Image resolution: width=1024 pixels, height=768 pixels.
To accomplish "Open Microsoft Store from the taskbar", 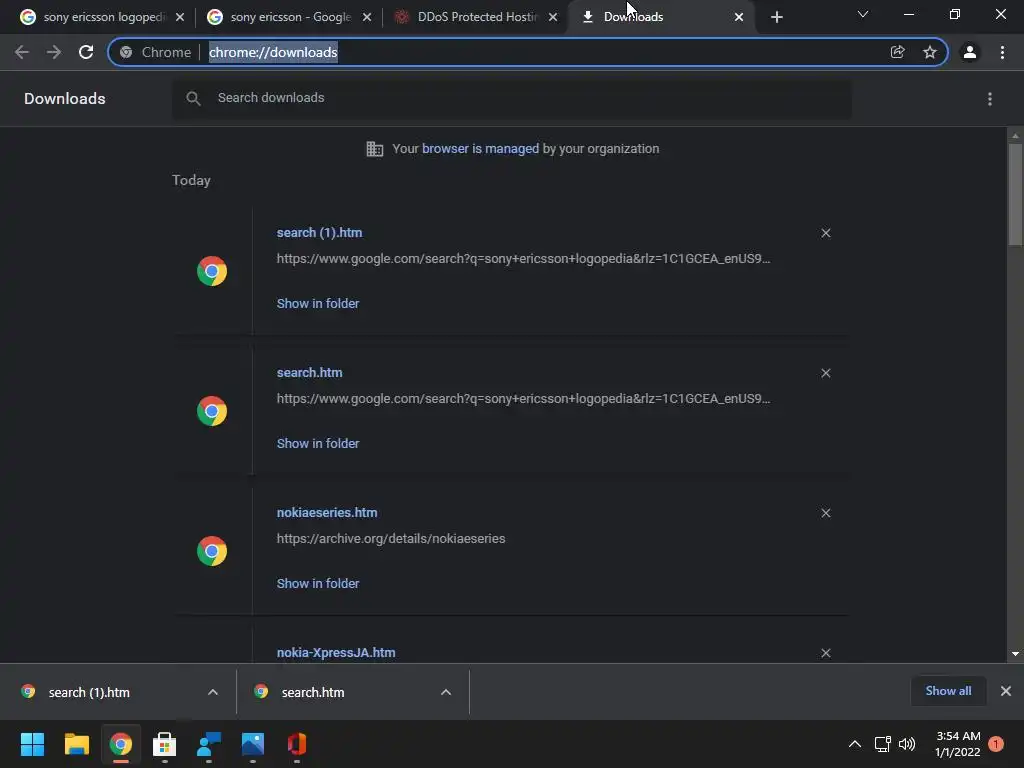I will (165, 744).
